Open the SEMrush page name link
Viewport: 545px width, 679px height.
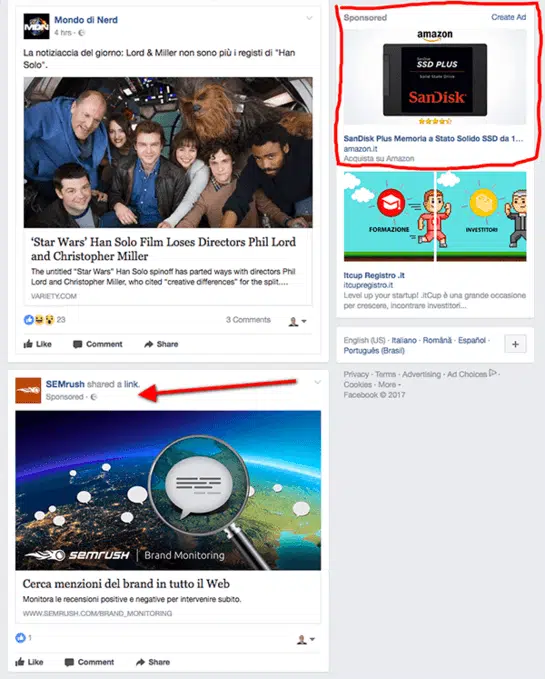click(65, 384)
